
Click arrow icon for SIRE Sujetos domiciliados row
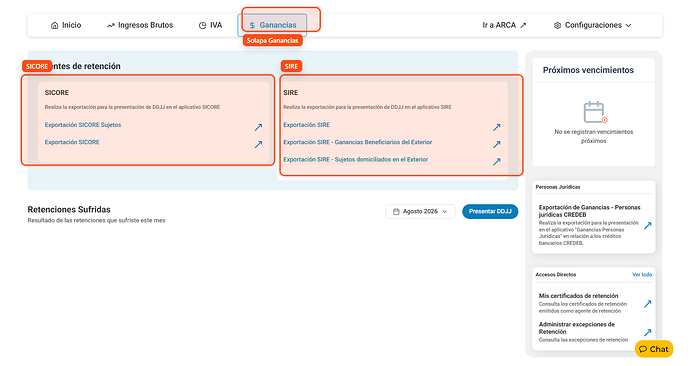tap(497, 161)
